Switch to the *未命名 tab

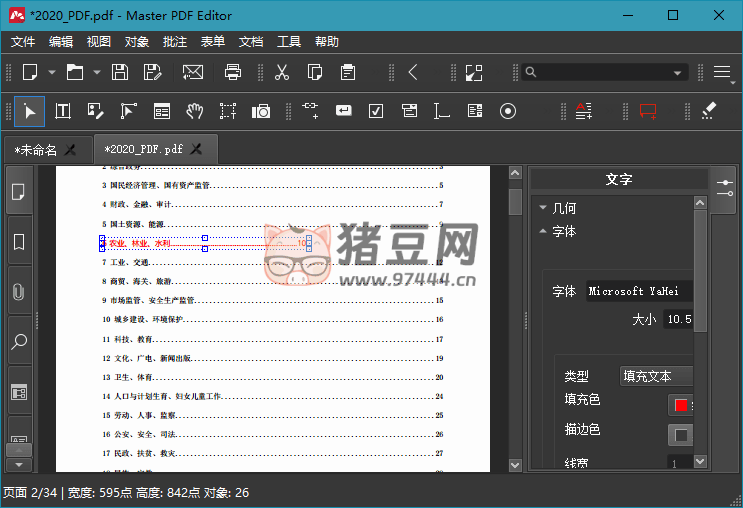[36, 149]
